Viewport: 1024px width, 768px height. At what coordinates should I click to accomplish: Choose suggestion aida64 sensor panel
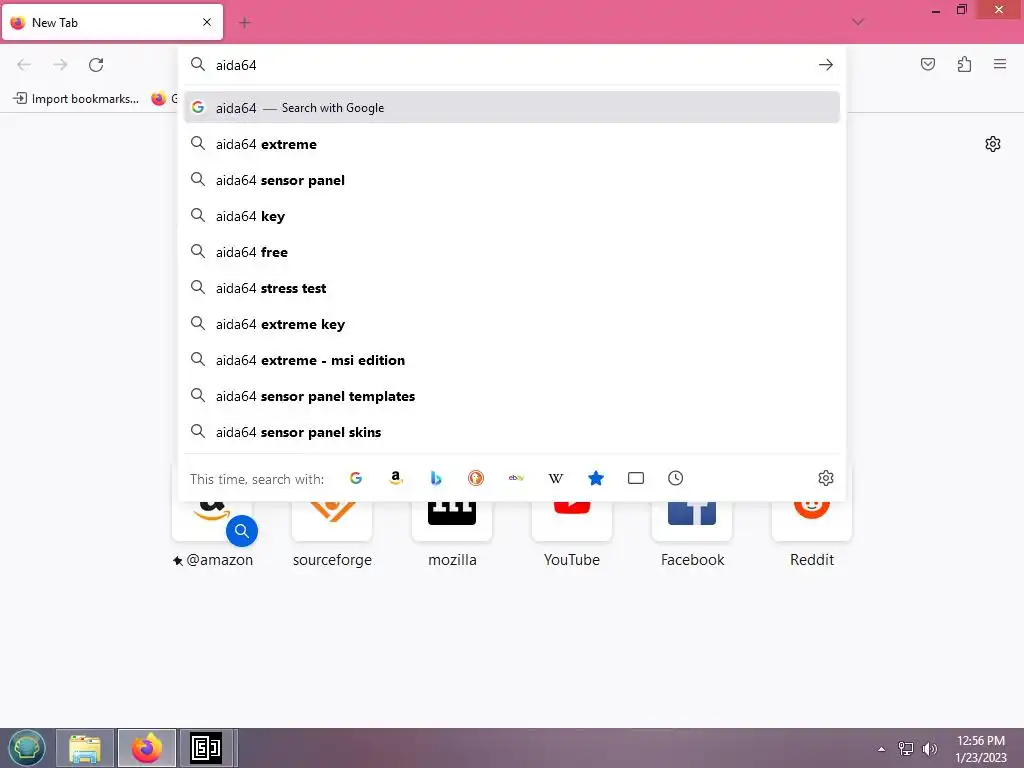pos(512,180)
